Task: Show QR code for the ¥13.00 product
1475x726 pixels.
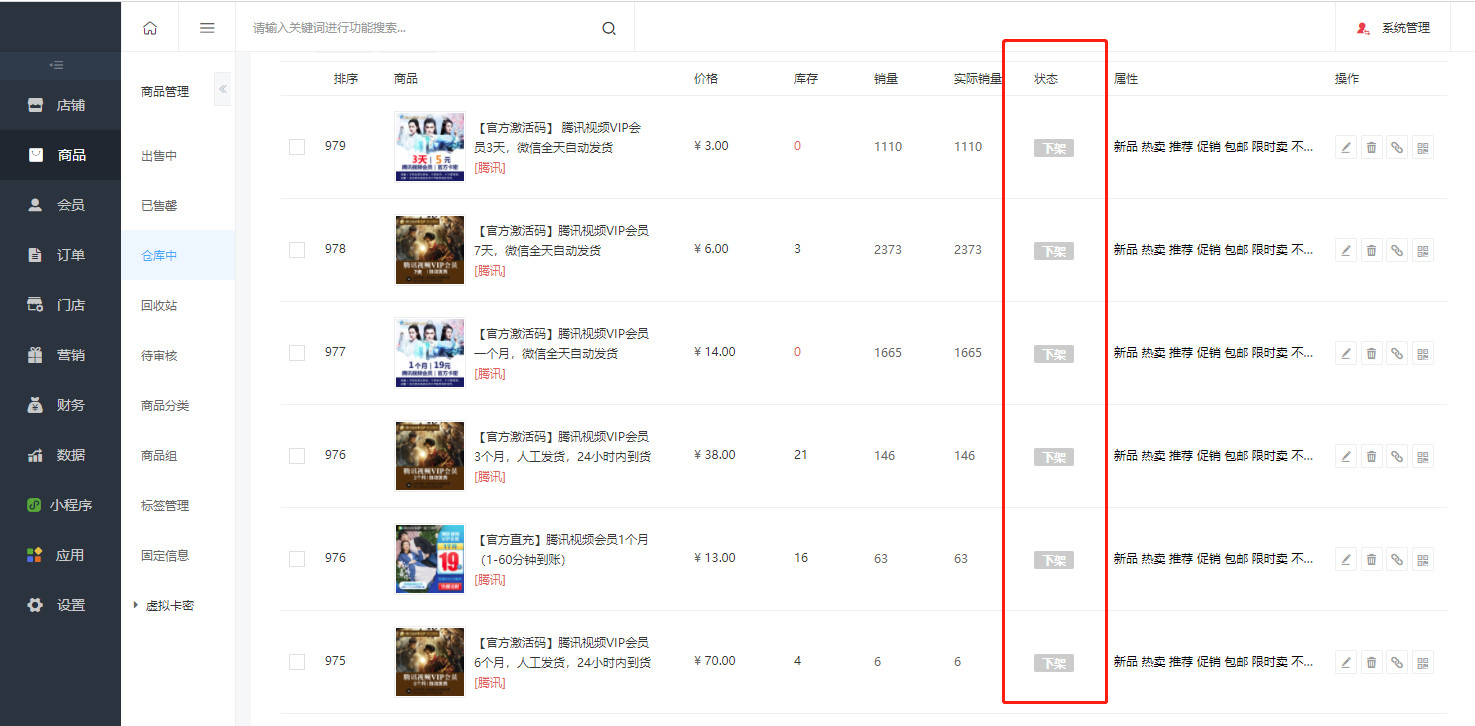Action: [x=1423, y=560]
